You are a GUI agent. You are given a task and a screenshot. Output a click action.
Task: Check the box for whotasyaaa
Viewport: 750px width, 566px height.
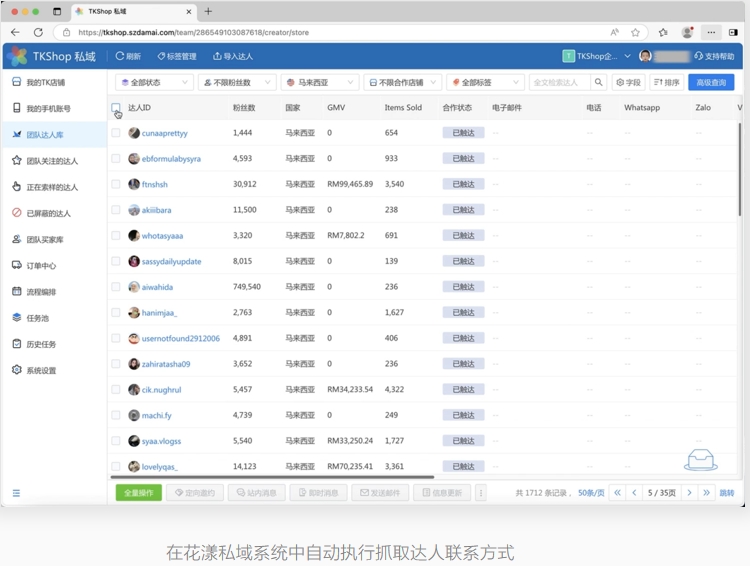pos(116,235)
